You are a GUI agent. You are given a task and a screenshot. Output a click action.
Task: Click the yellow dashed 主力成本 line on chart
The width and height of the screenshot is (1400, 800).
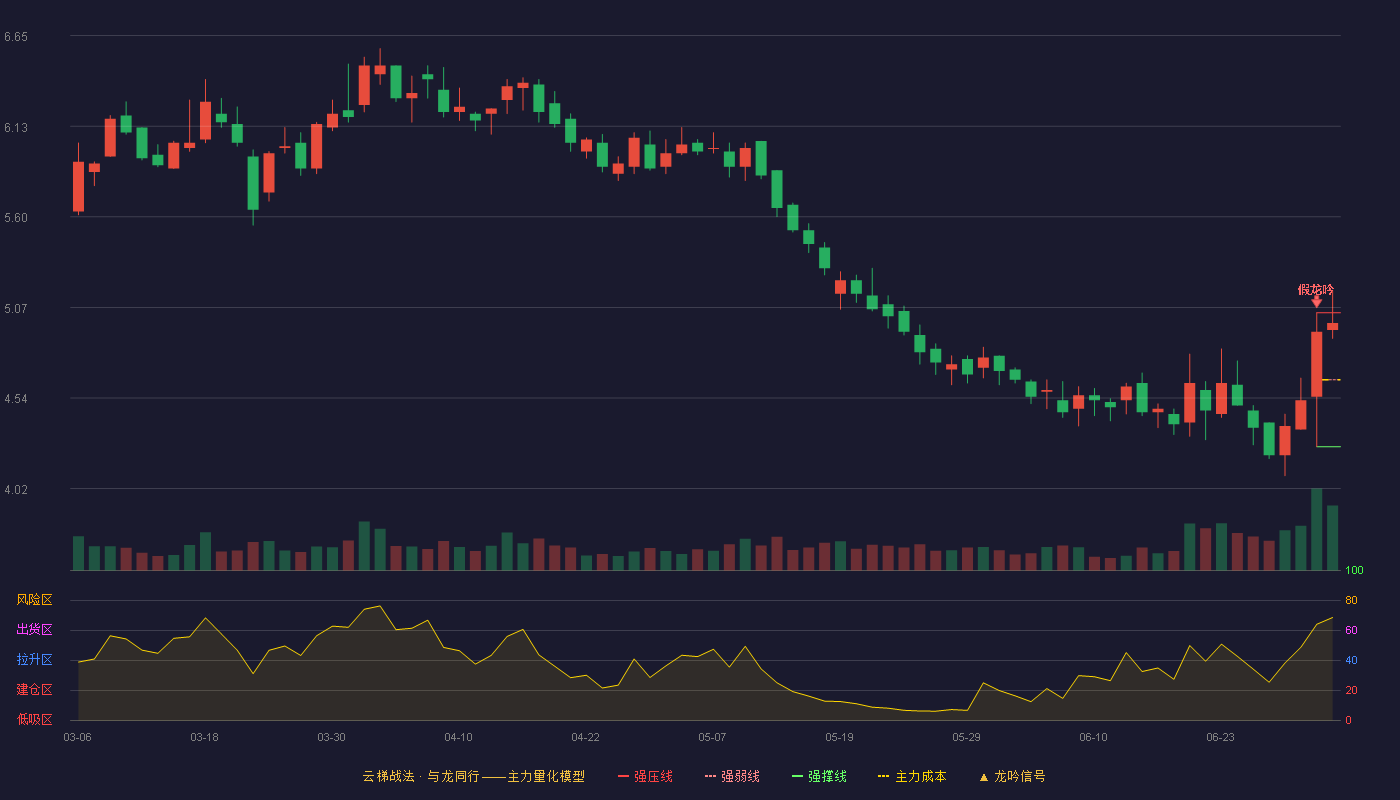[1331, 380]
